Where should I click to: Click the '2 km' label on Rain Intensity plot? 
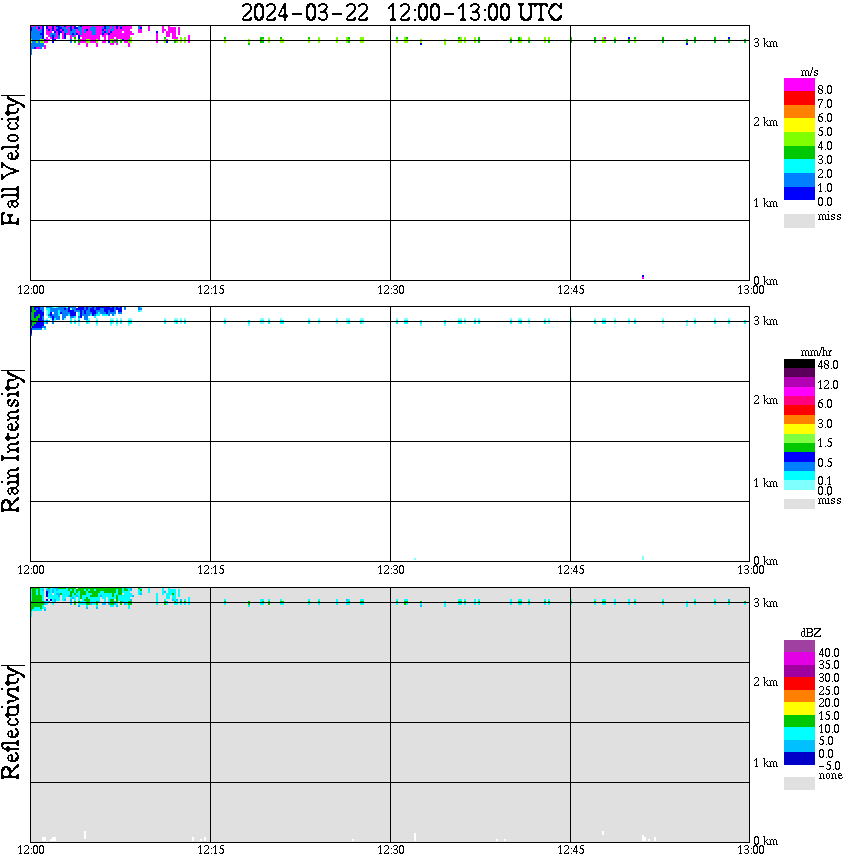pyautogui.click(x=765, y=400)
